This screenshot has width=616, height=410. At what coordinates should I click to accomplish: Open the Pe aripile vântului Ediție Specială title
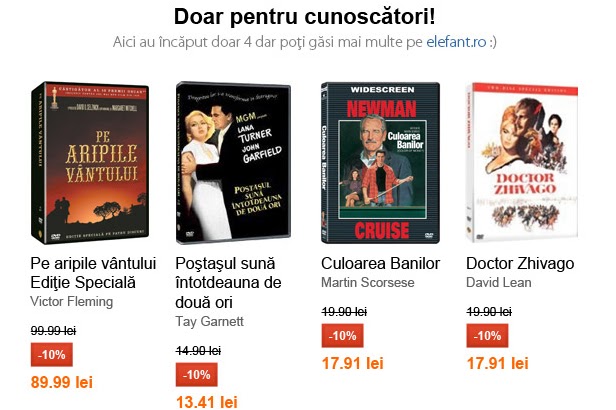93,273
